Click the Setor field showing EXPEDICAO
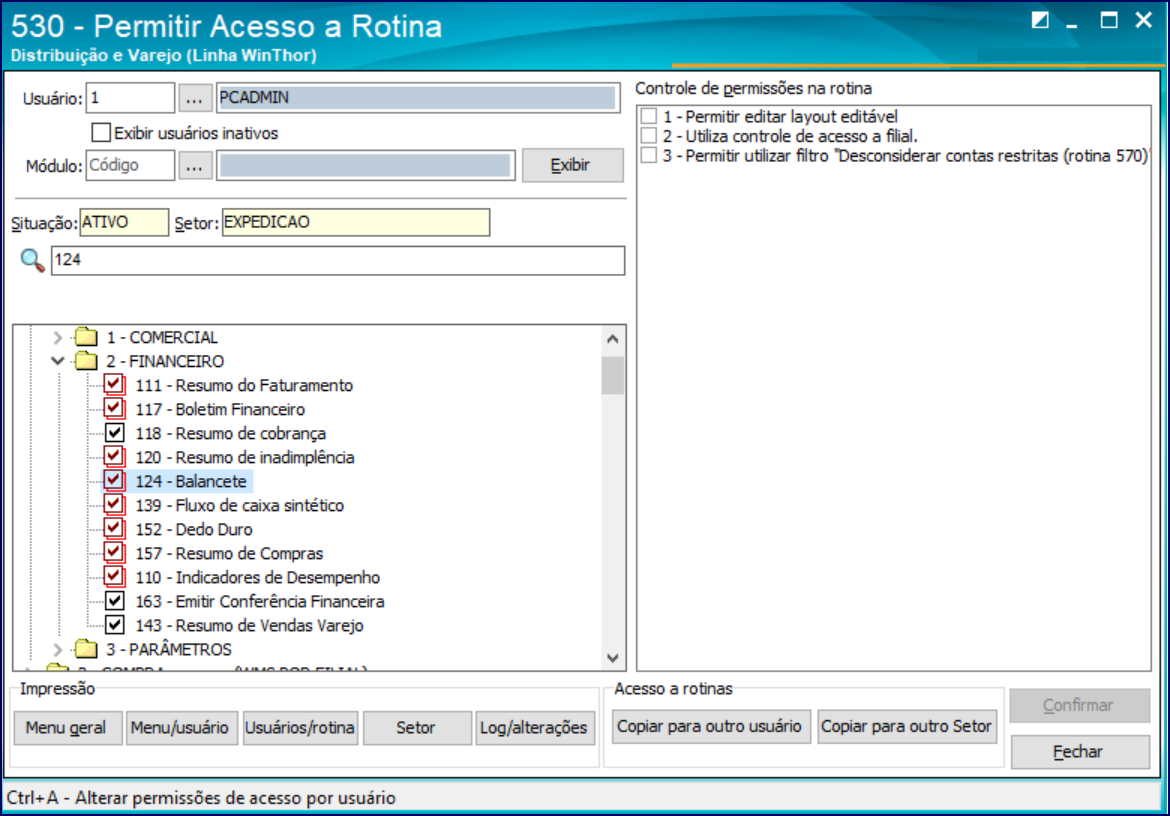Viewport: 1170px width, 816px height. (x=355, y=222)
